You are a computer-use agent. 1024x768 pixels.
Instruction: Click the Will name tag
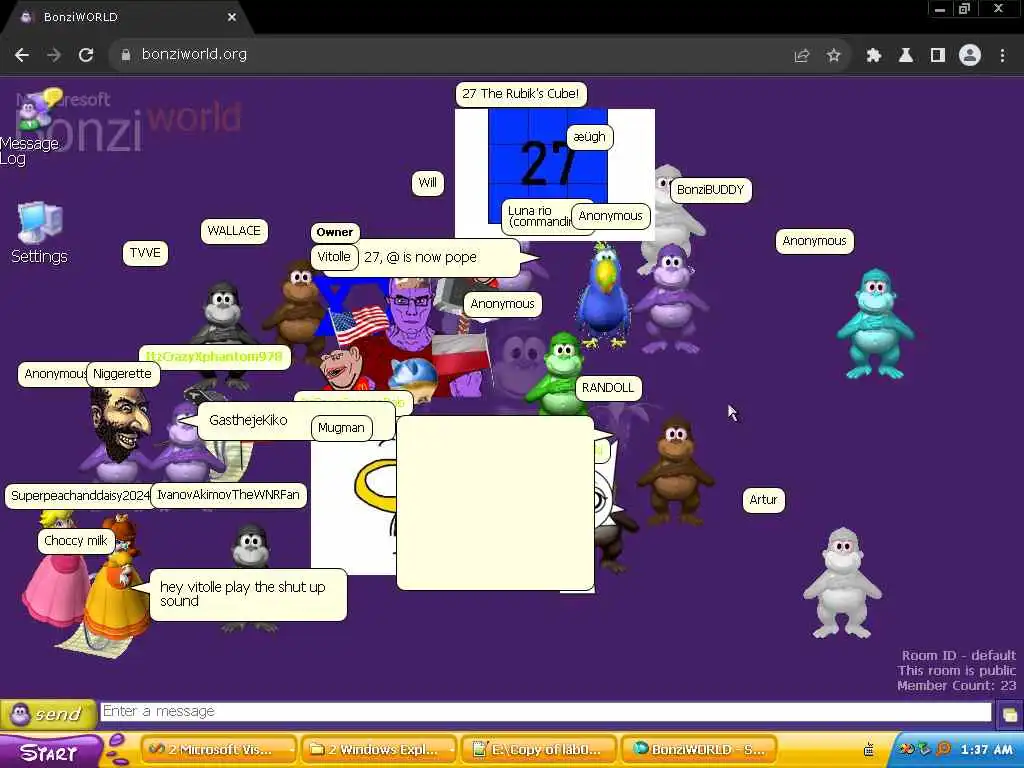click(x=428, y=183)
